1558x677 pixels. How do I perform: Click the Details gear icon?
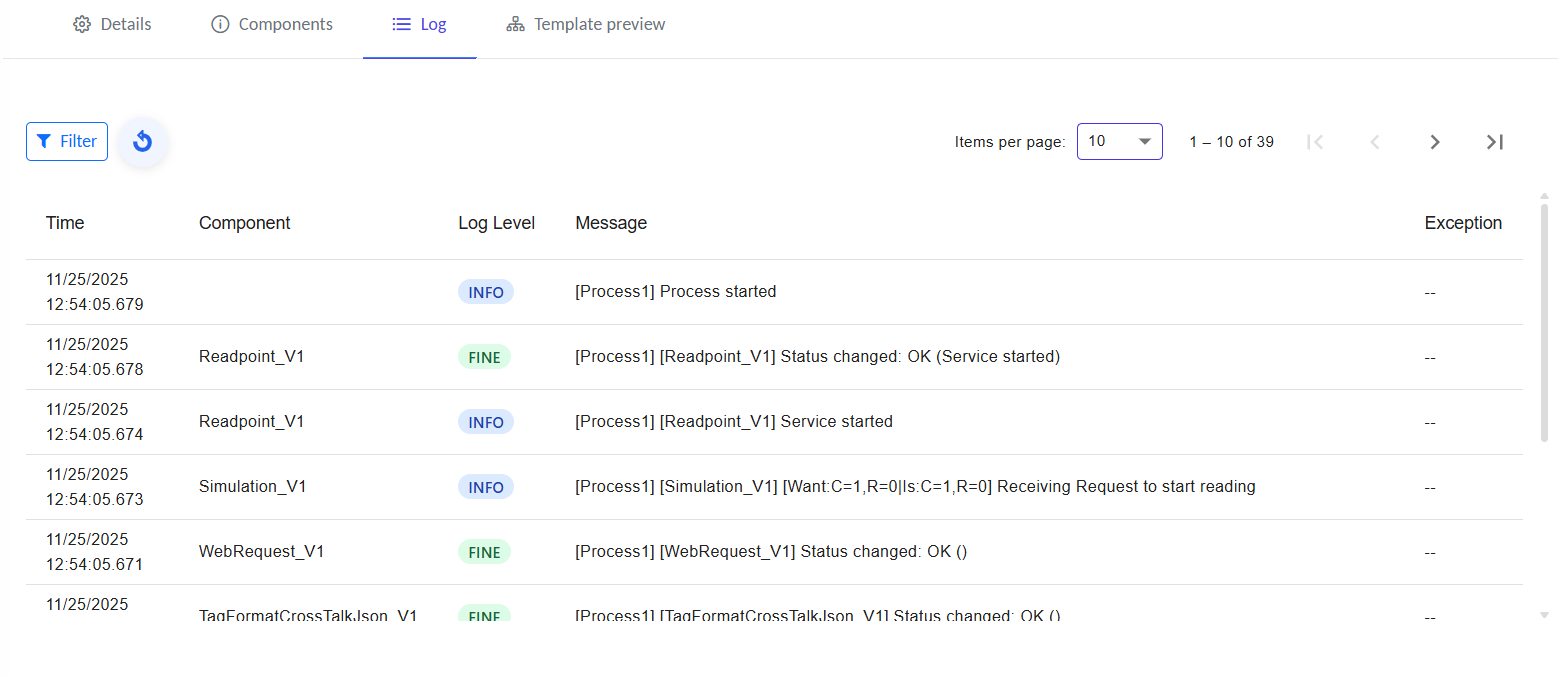coord(82,24)
